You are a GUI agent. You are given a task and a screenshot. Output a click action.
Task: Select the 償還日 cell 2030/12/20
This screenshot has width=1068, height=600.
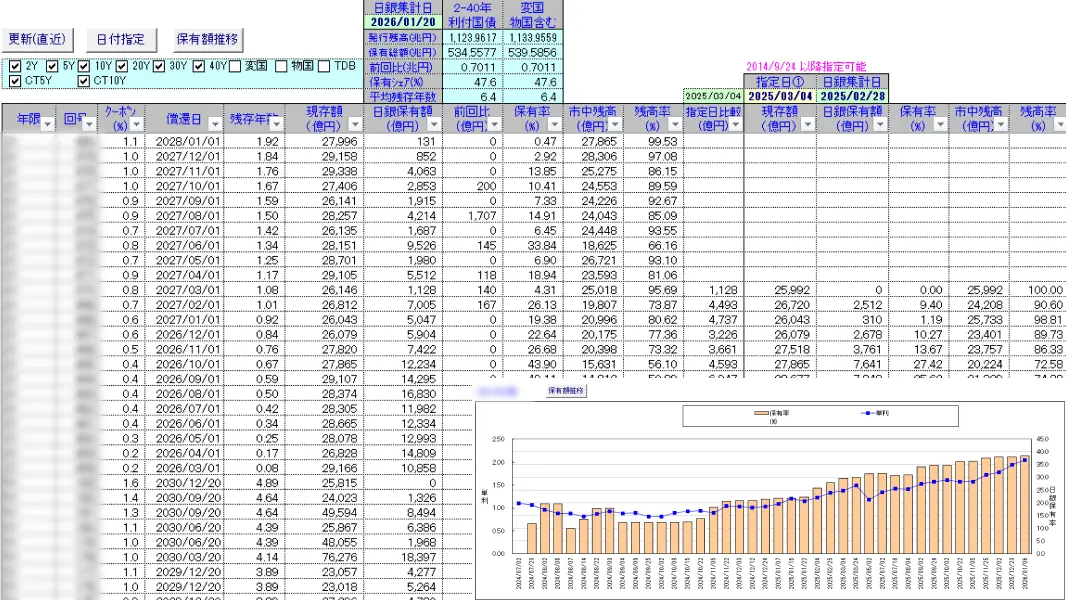click(185, 484)
